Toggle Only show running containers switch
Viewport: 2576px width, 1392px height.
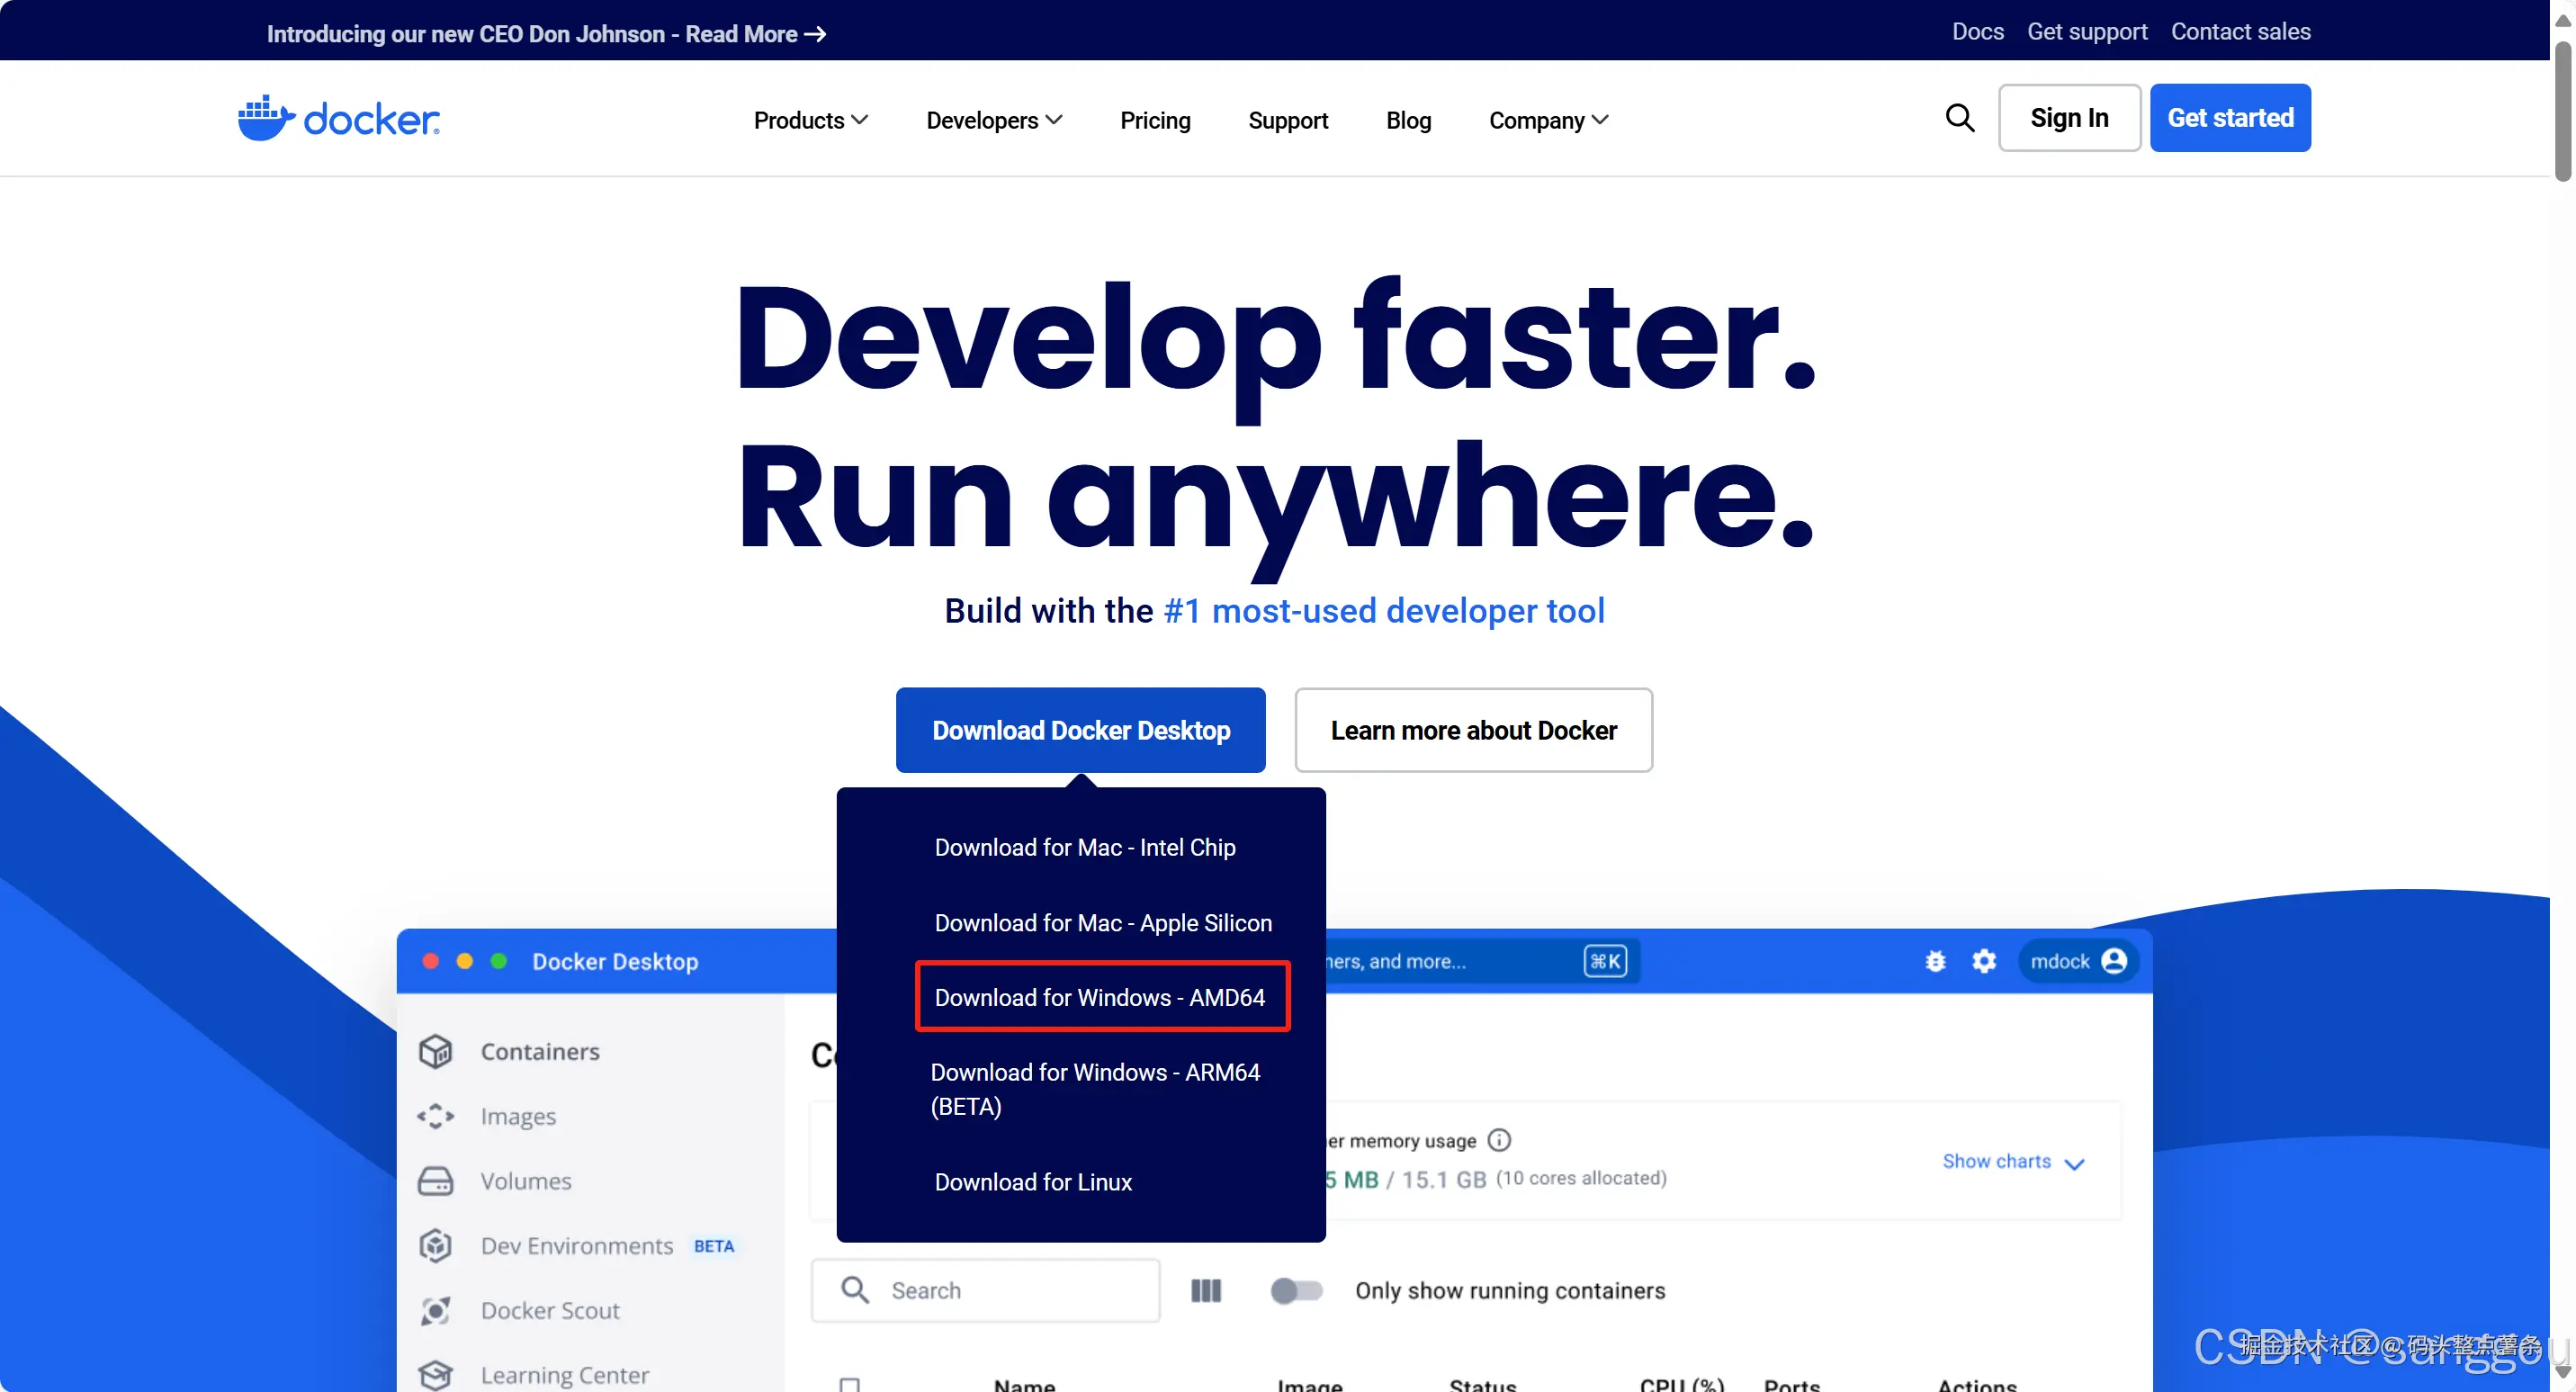[1296, 1290]
